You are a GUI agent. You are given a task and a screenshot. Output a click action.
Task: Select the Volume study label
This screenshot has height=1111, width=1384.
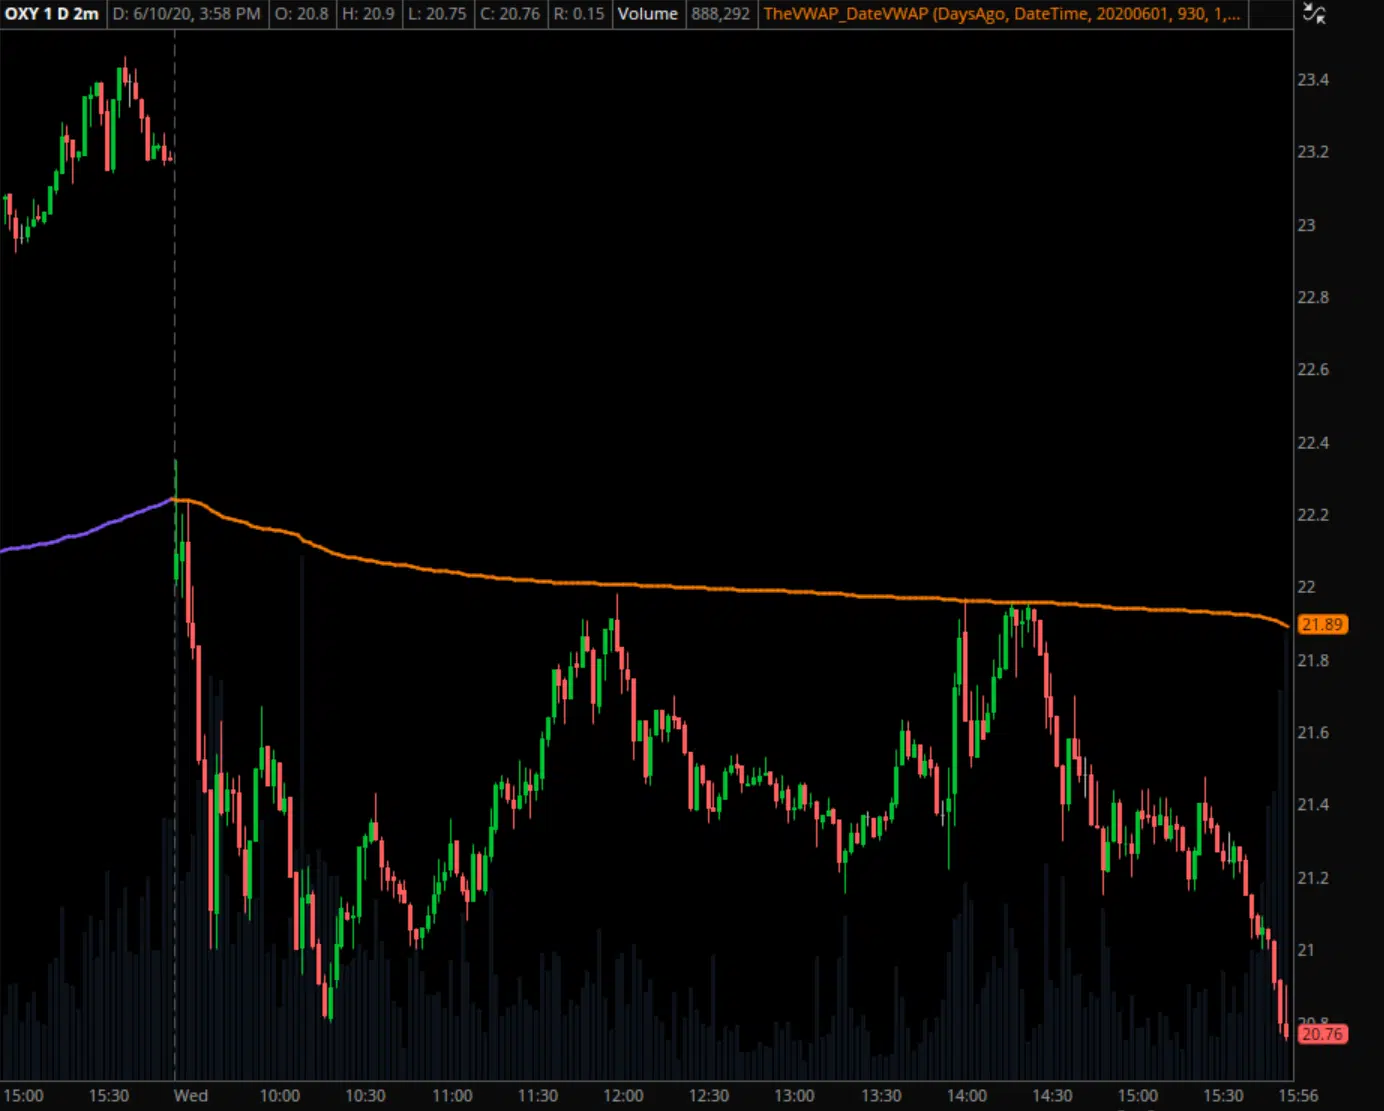click(x=647, y=14)
